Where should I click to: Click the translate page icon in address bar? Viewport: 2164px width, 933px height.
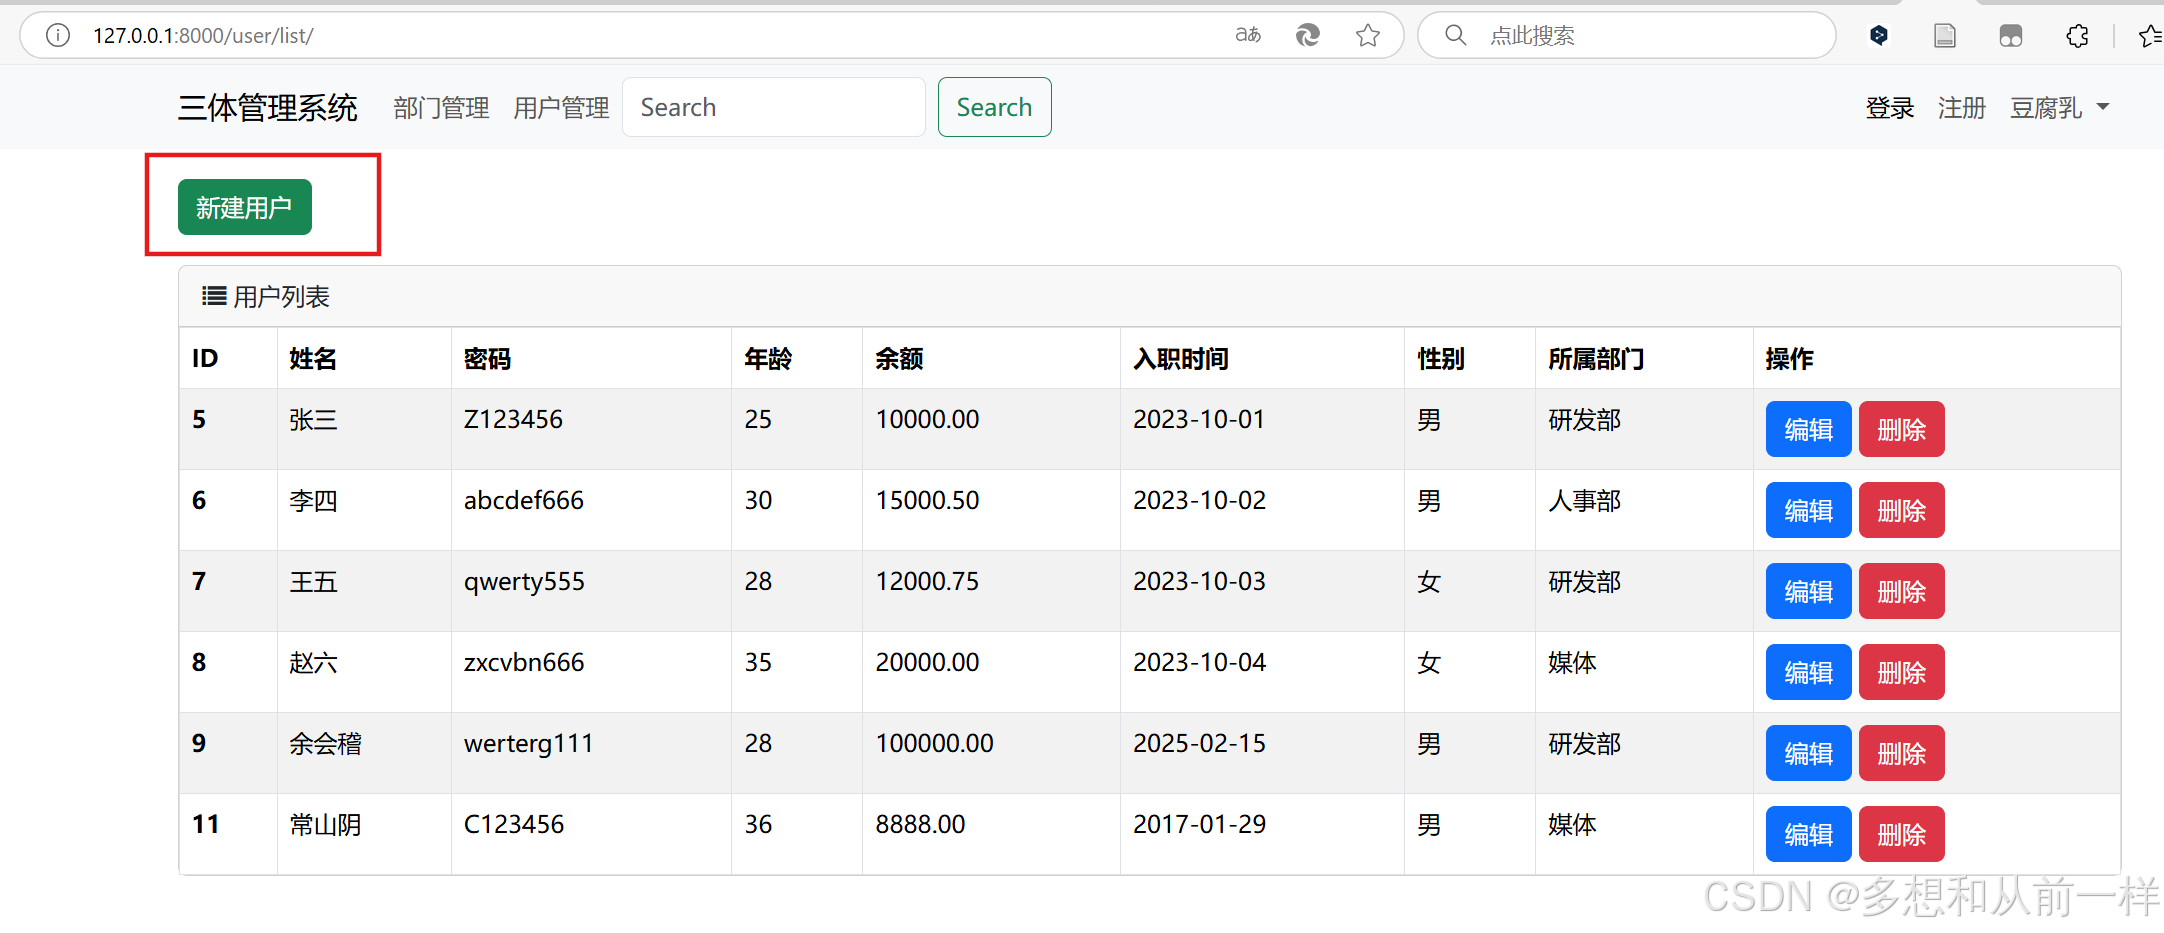point(1248,36)
